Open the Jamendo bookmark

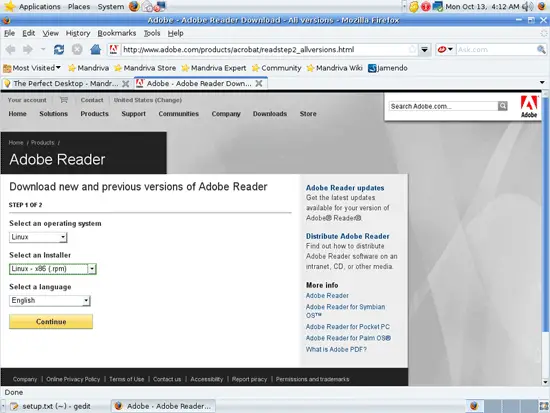pos(388,68)
